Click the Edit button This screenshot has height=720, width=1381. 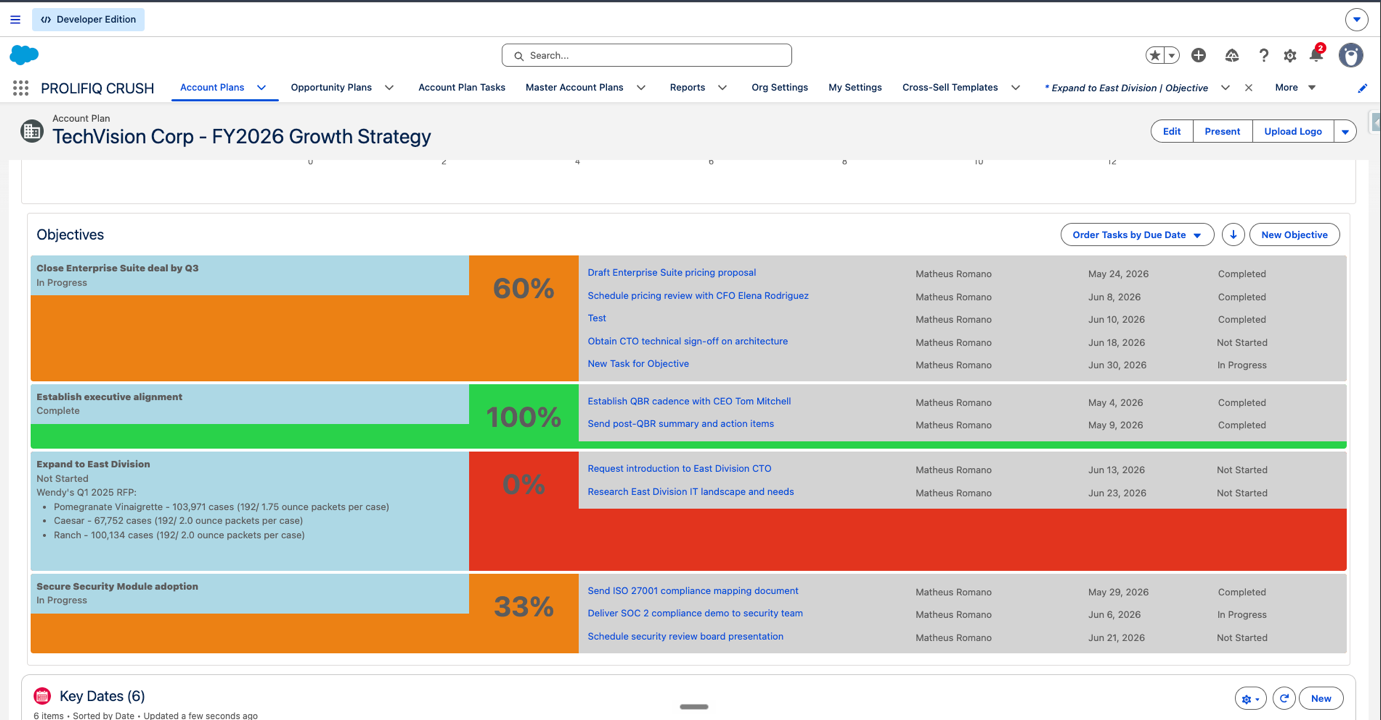(1172, 131)
